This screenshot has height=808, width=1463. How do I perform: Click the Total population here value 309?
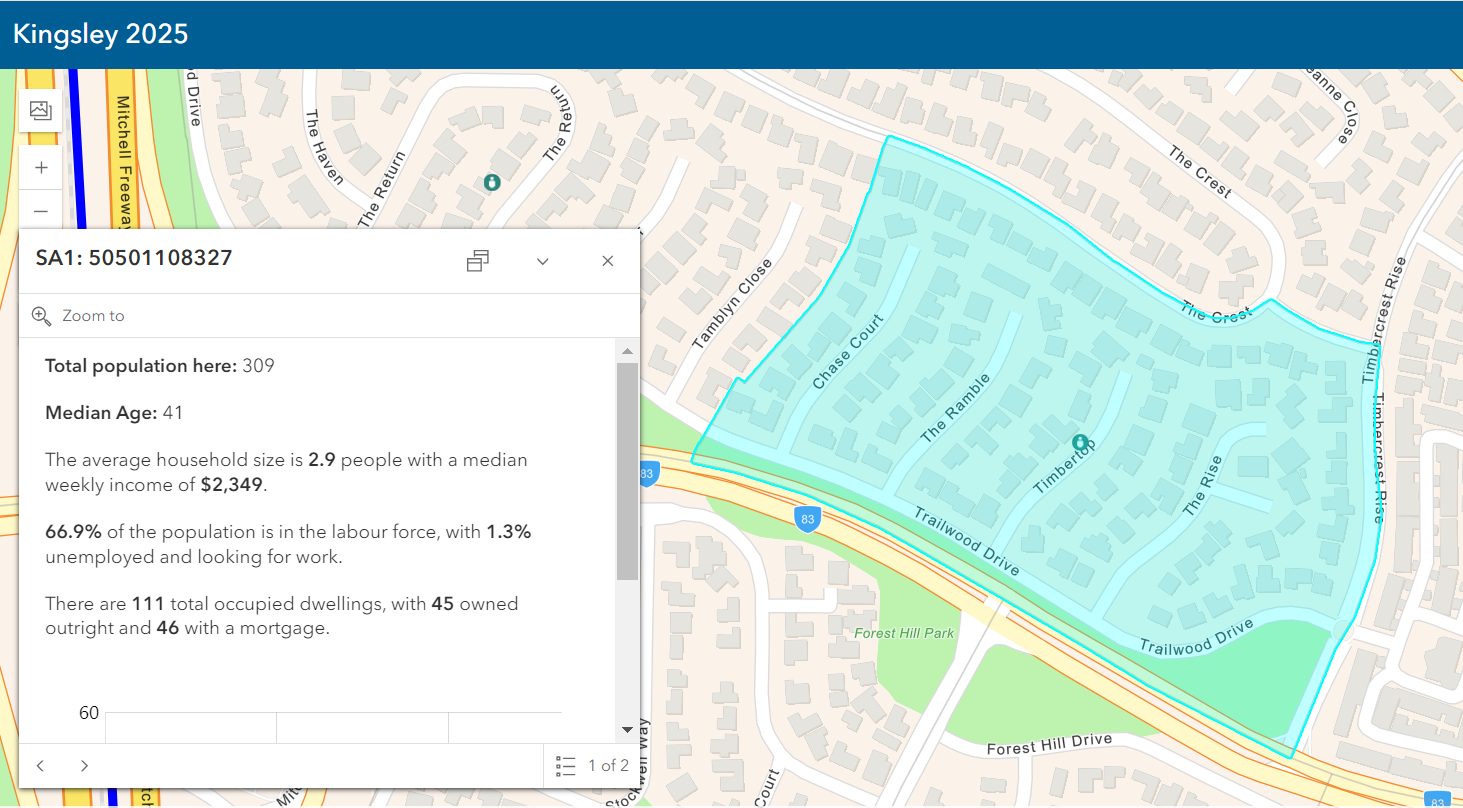click(x=258, y=366)
